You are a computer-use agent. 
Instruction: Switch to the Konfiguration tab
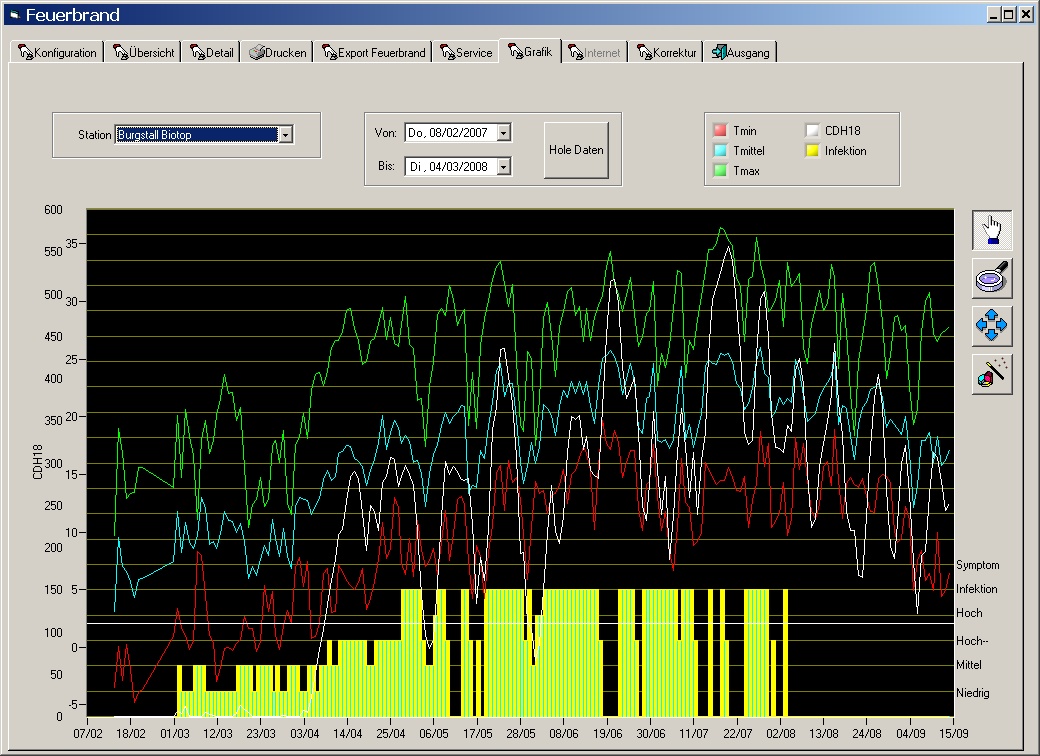[x=57, y=53]
